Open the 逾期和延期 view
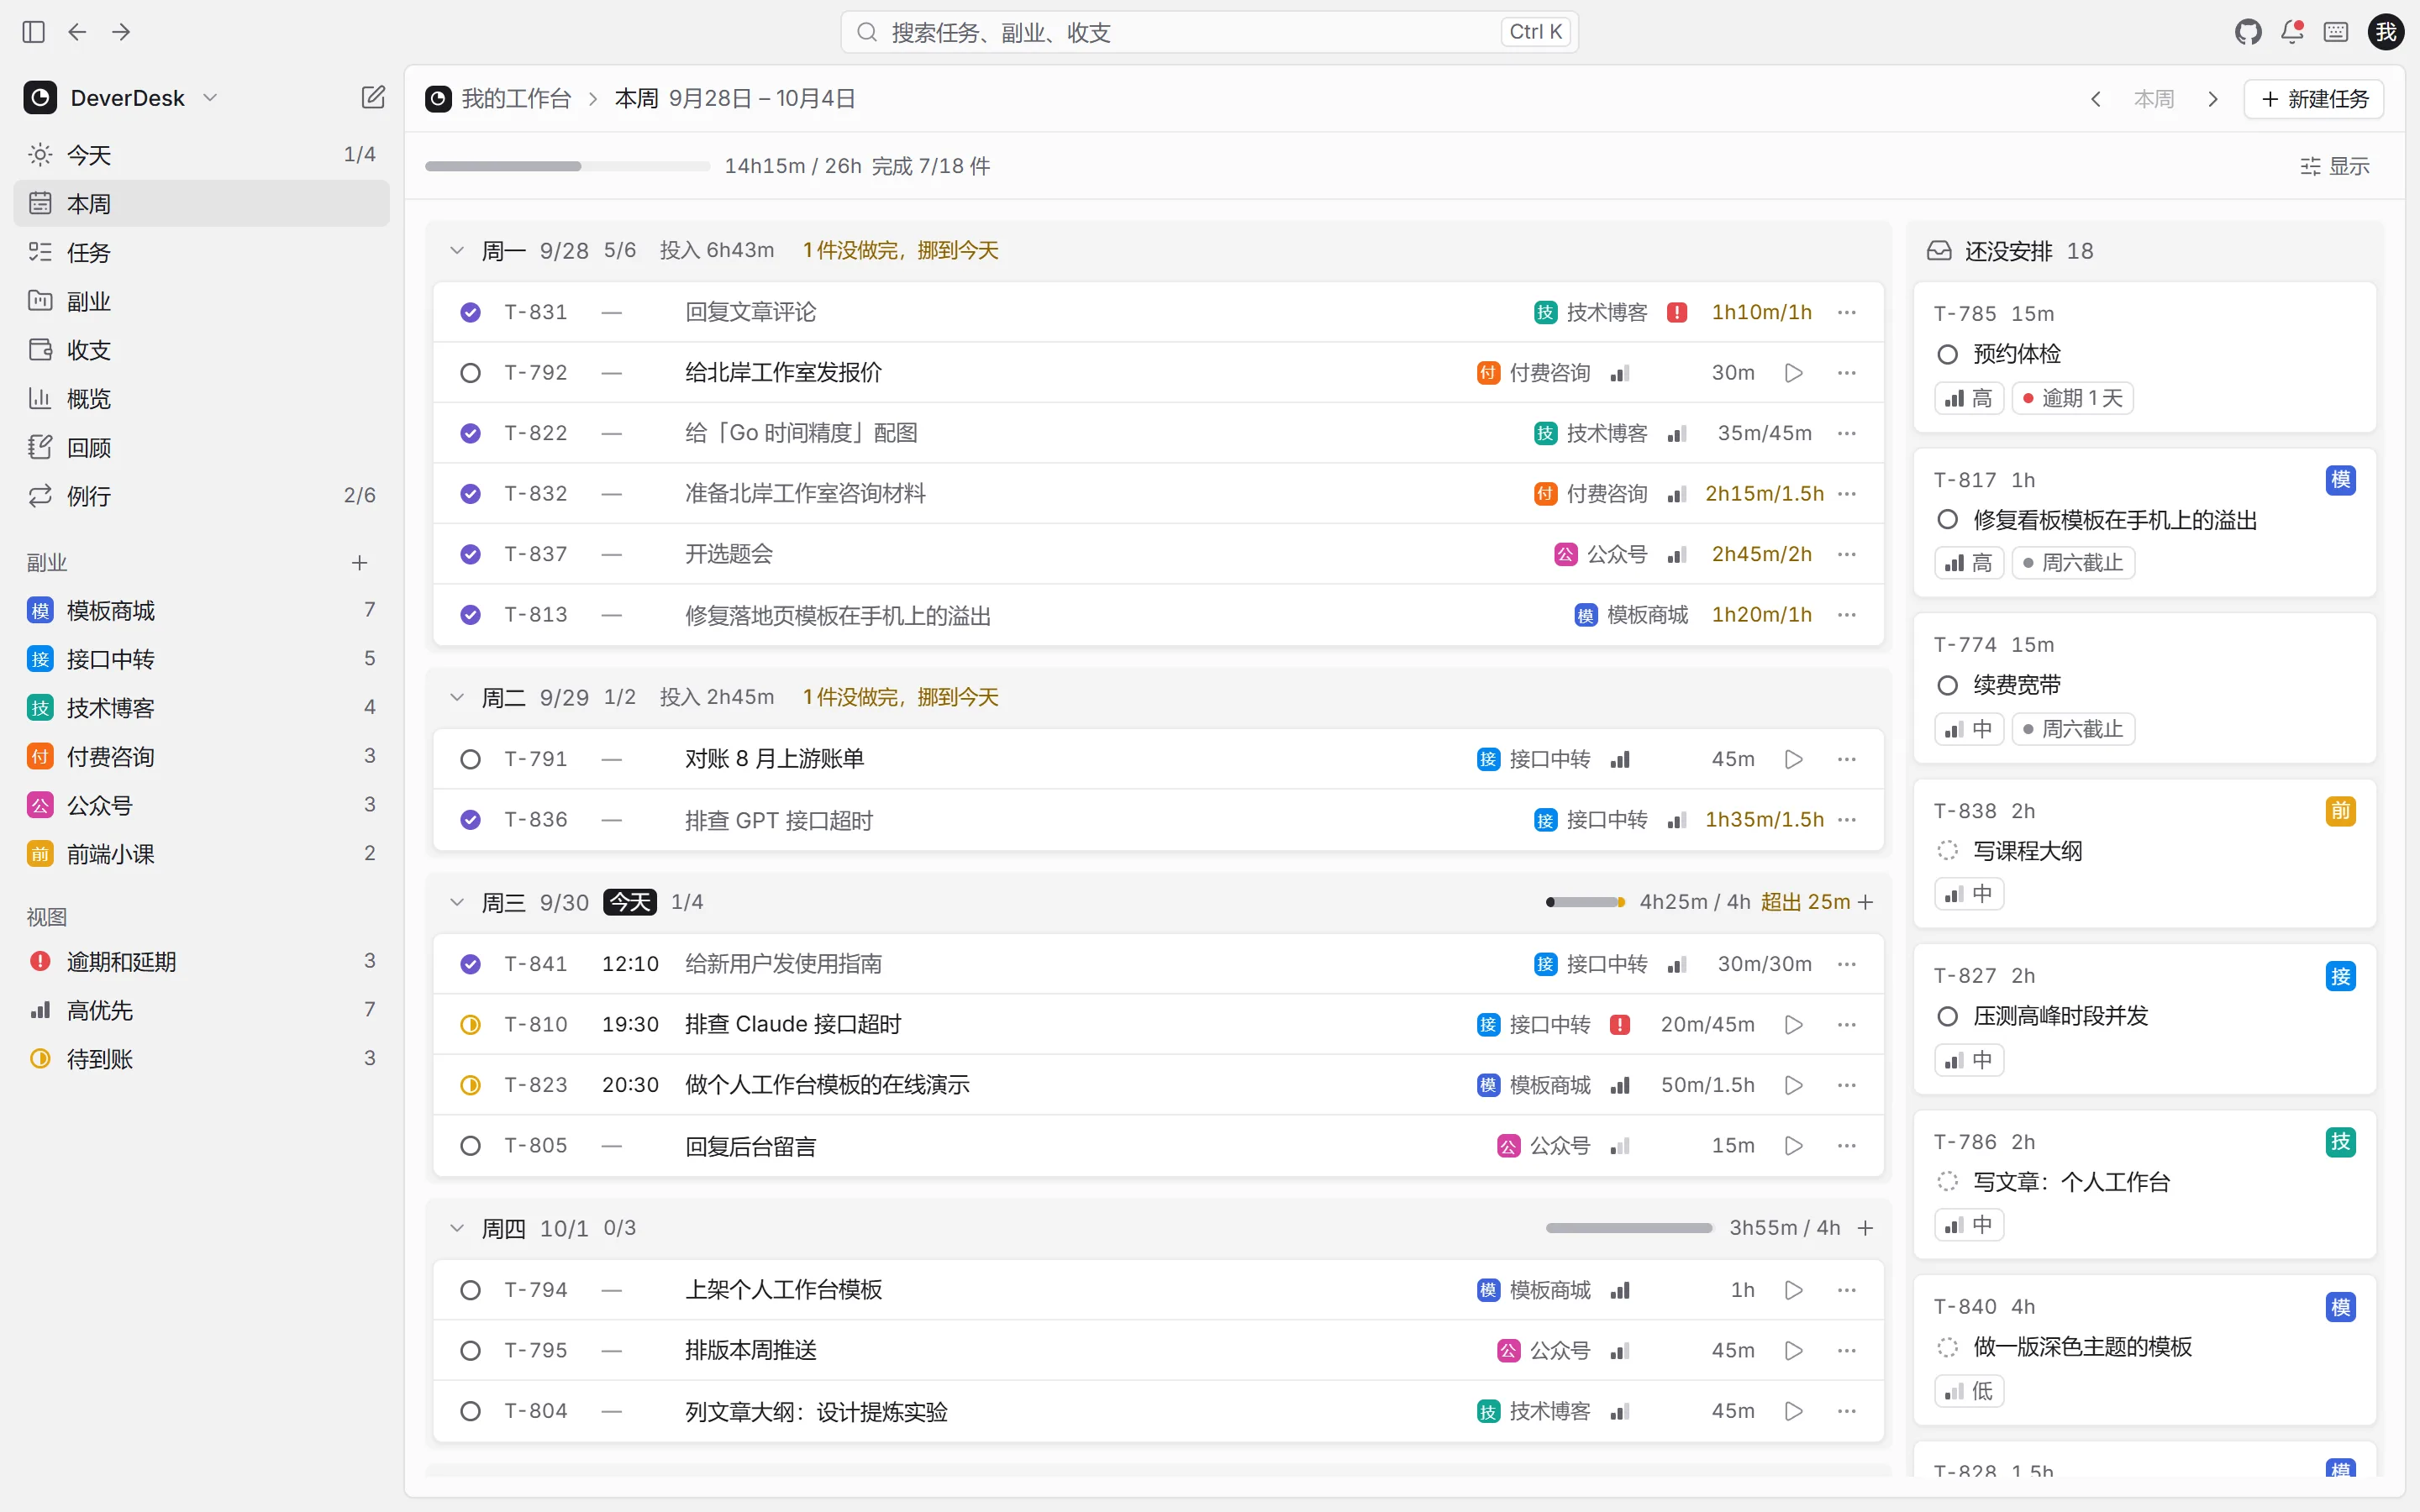The width and height of the screenshot is (2420, 1512). pos(202,961)
